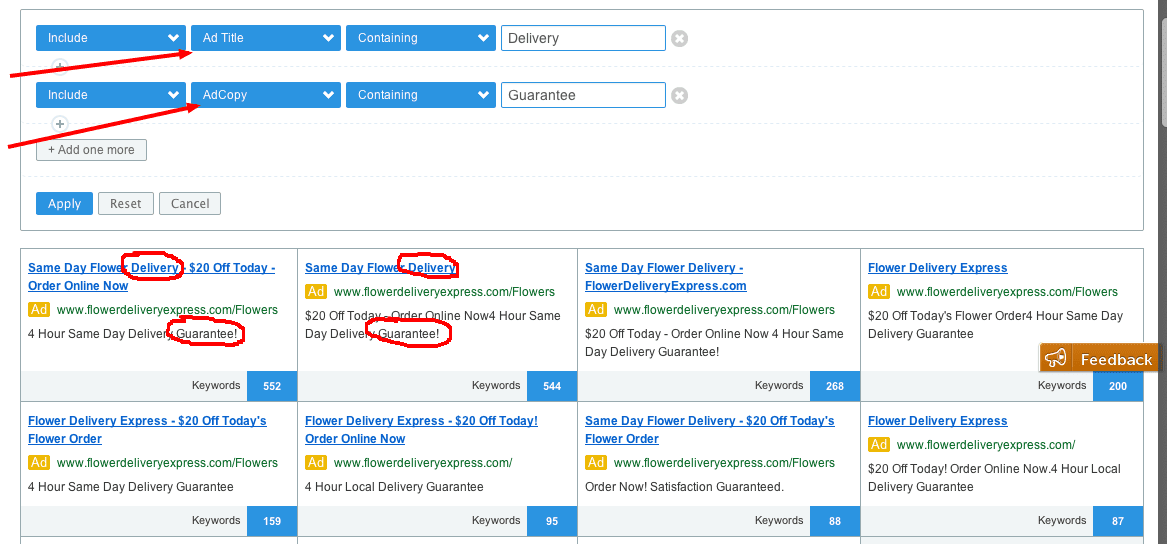This screenshot has width=1167, height=544.
Task: Remove the Delivery filter row
Action: [x=679, y=39]
